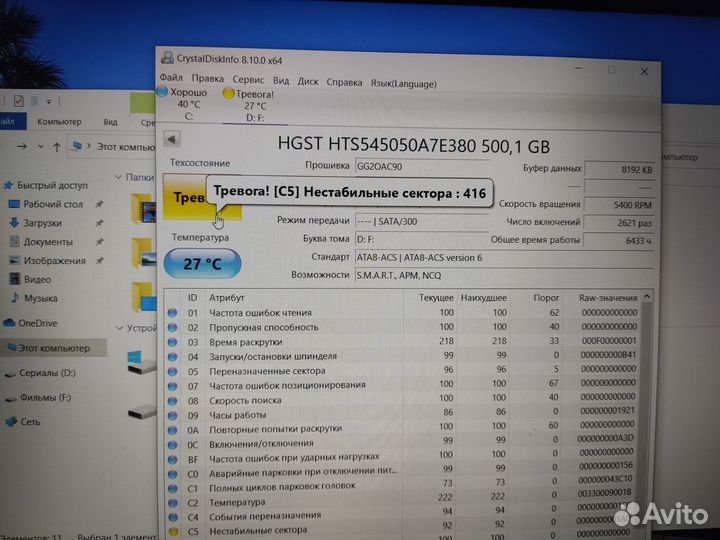Screen dimensions: 720x540
Task: Click the 27 °C temperature button
Action: point(202,264)
